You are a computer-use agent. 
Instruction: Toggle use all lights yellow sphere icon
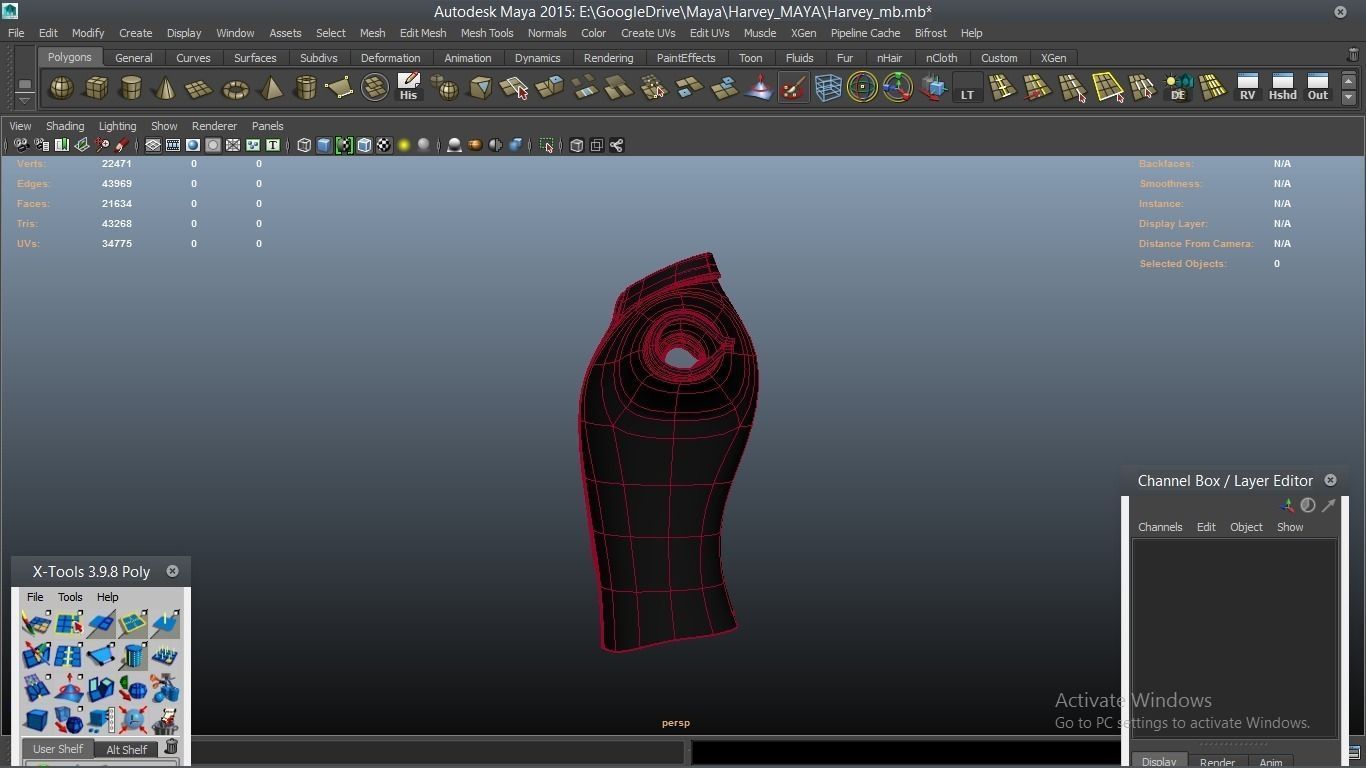point(404,145)
